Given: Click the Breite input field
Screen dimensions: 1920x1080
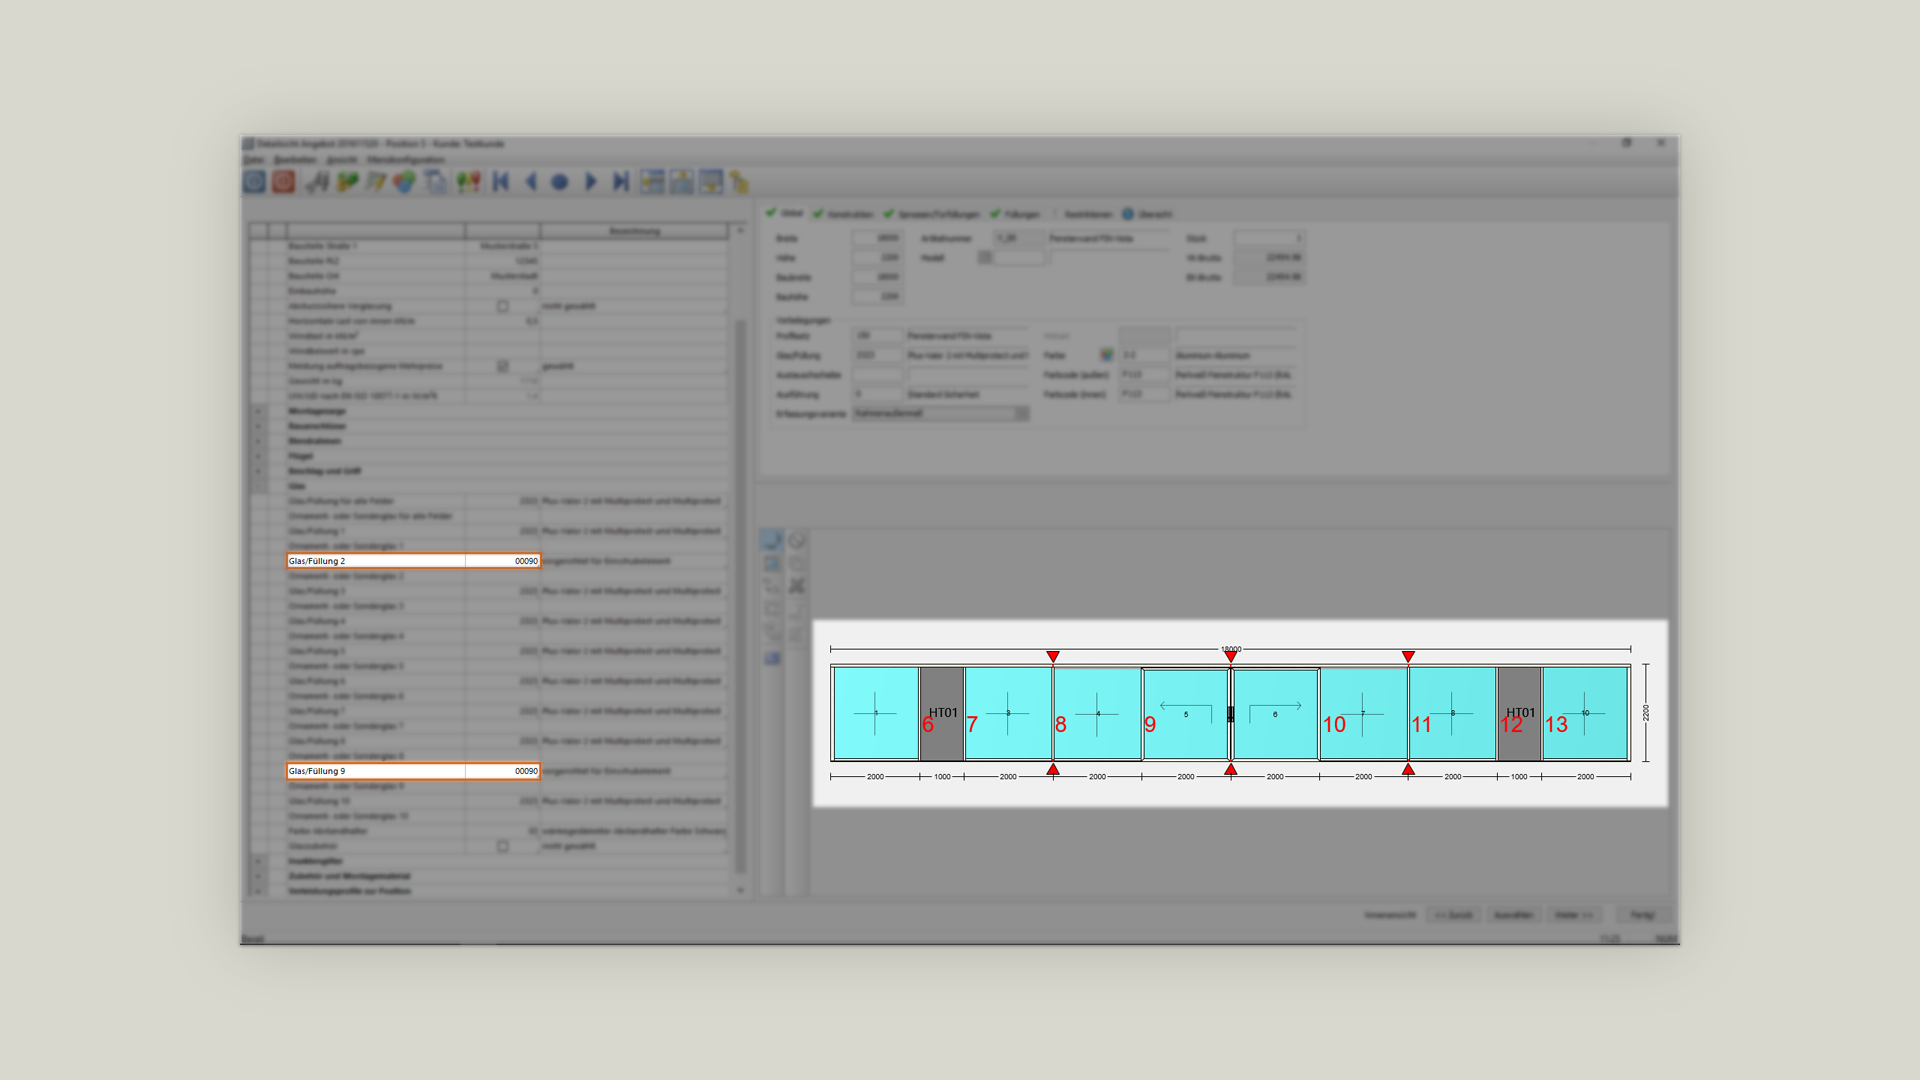Looking at the screenshot, I should click(878, 238).
